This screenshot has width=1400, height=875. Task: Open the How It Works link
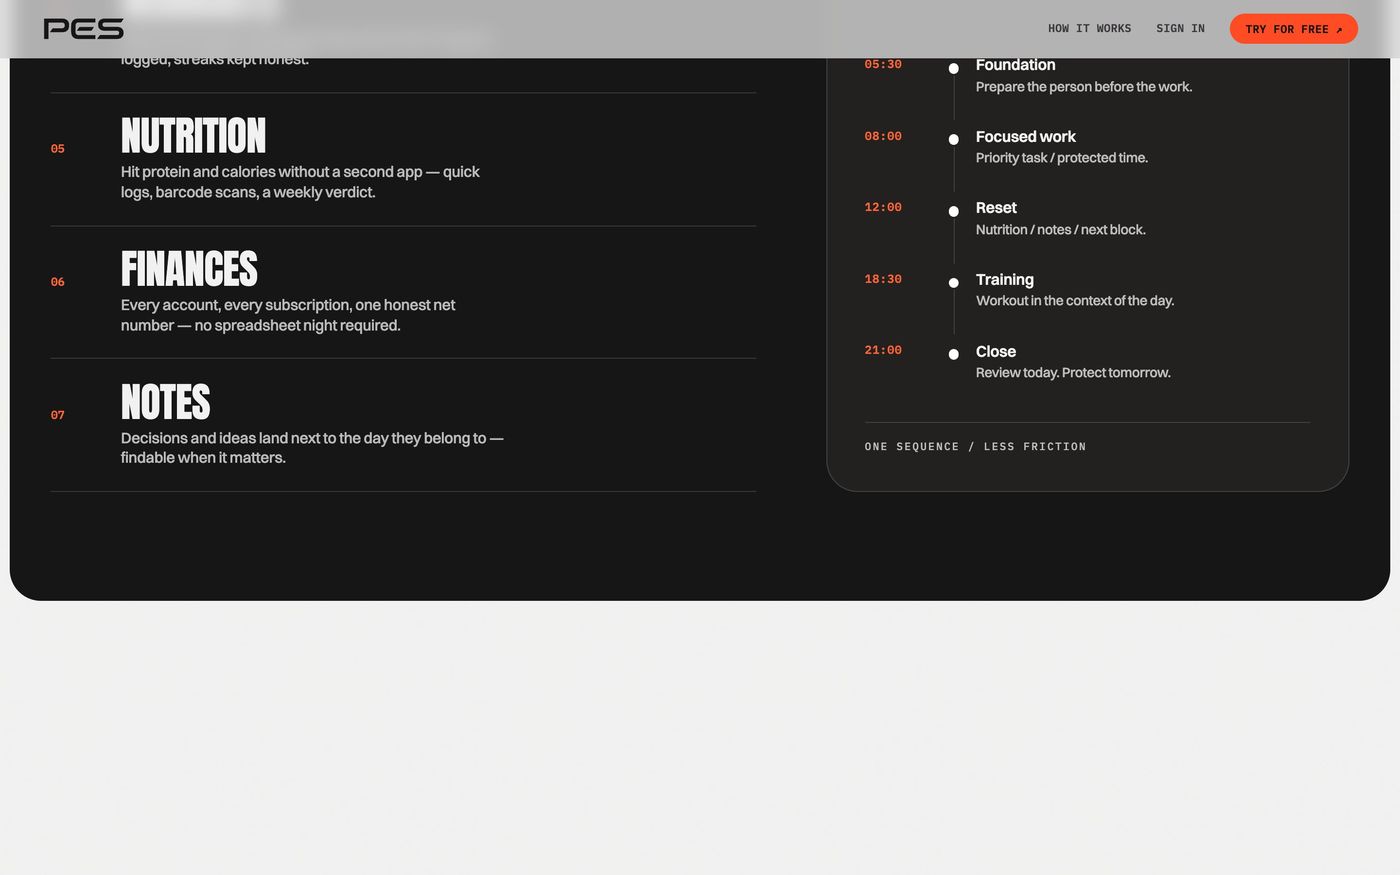point(1089,29)
